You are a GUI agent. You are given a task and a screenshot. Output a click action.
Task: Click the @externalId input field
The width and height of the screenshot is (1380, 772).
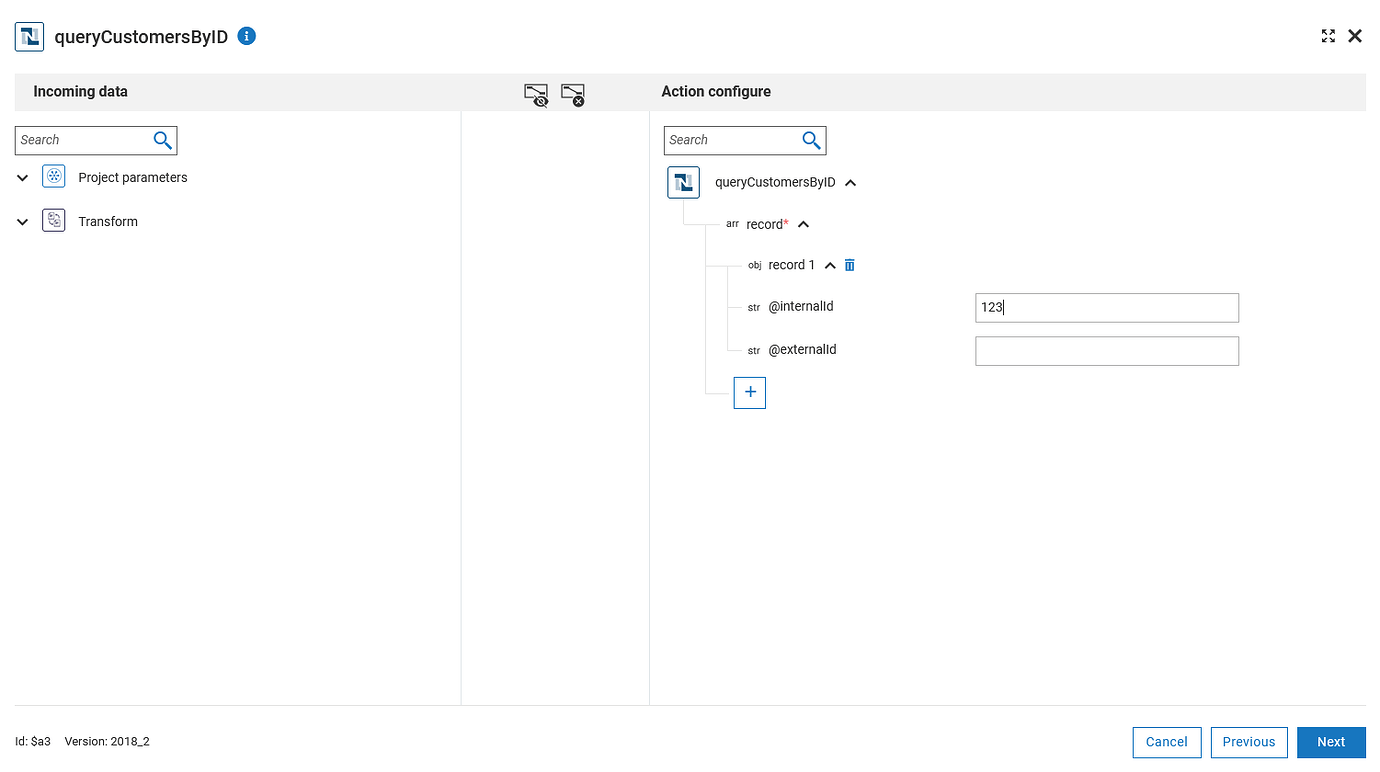point(1106,350)
